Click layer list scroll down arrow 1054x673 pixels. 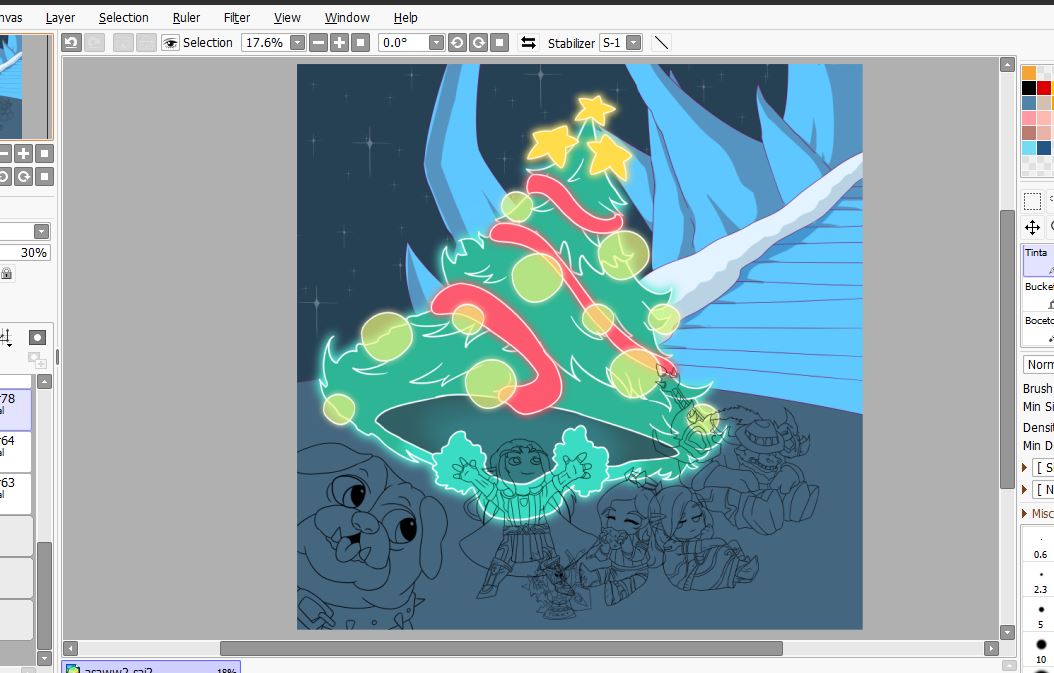pyautogui.click(x=44, y=658)
